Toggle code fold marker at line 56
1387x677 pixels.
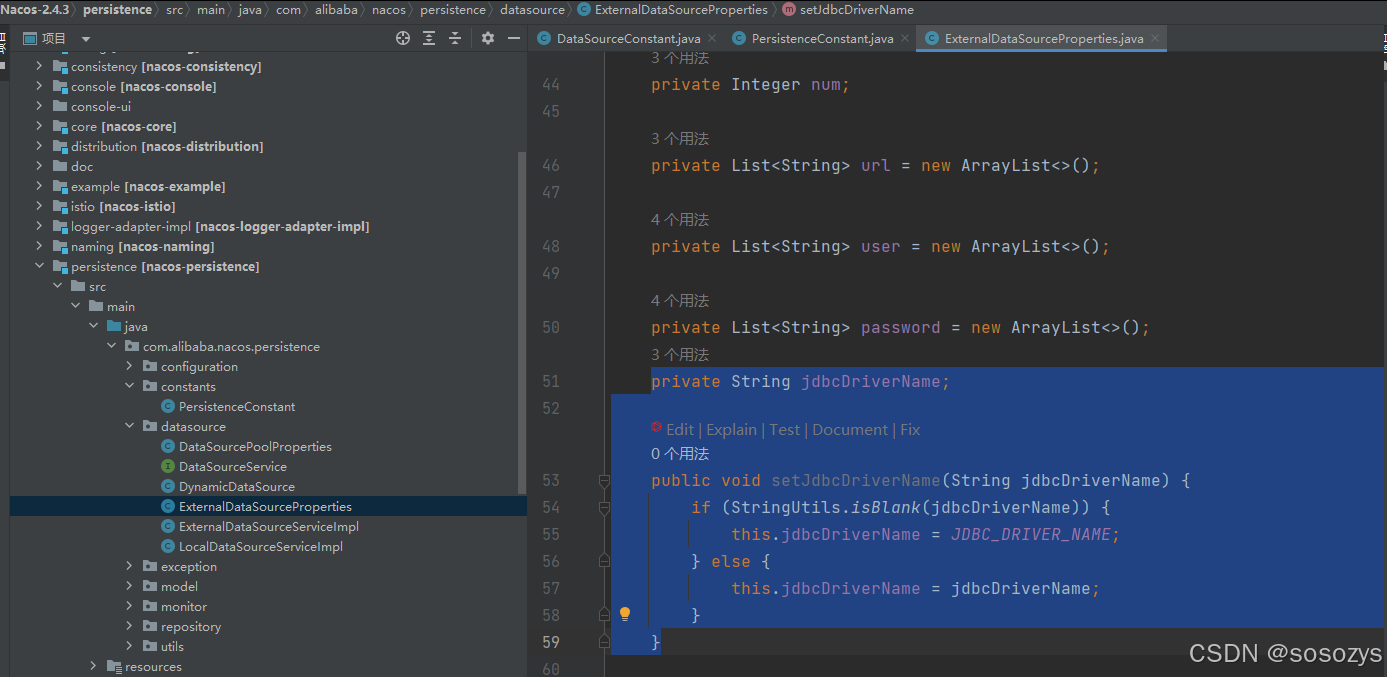point(604,561)
